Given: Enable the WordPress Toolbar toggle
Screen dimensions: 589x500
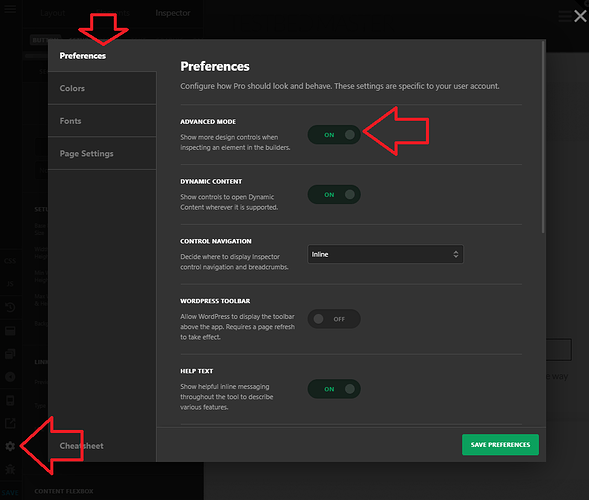Looking at the screenshot, I should pyautogui.click(x=334, y=319).
